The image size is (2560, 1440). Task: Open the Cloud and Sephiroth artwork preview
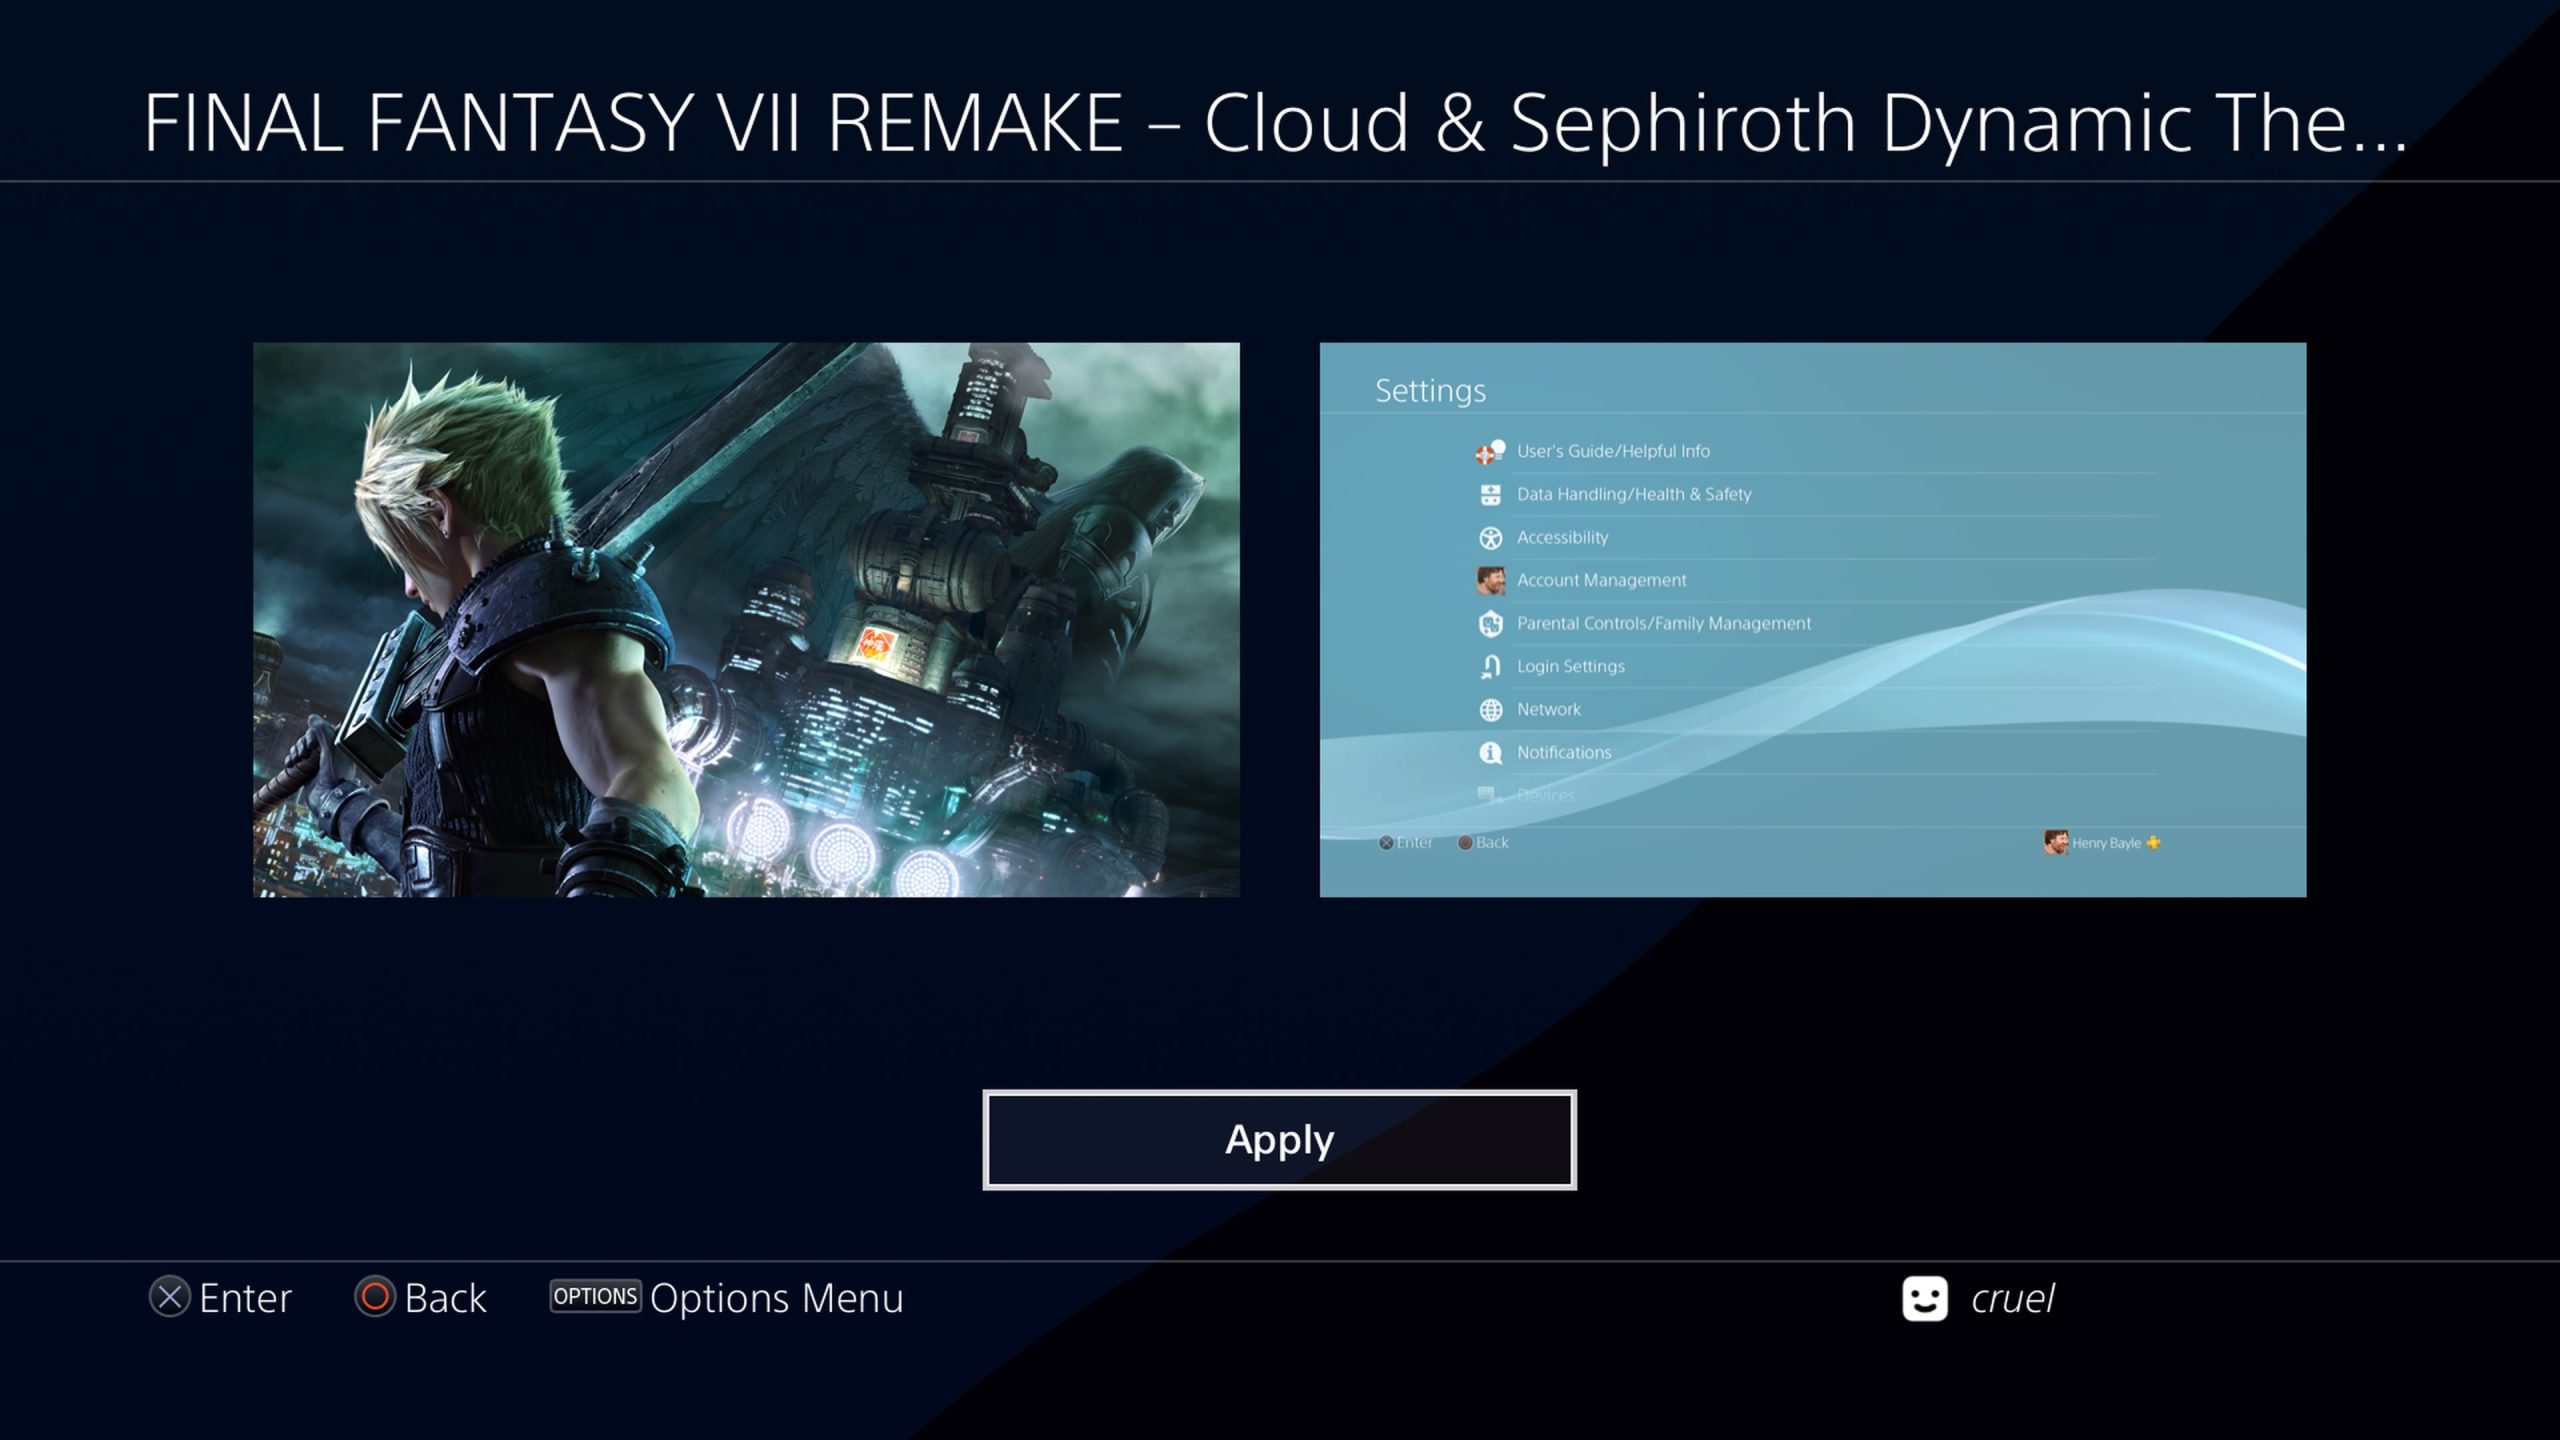pos(746,620)
